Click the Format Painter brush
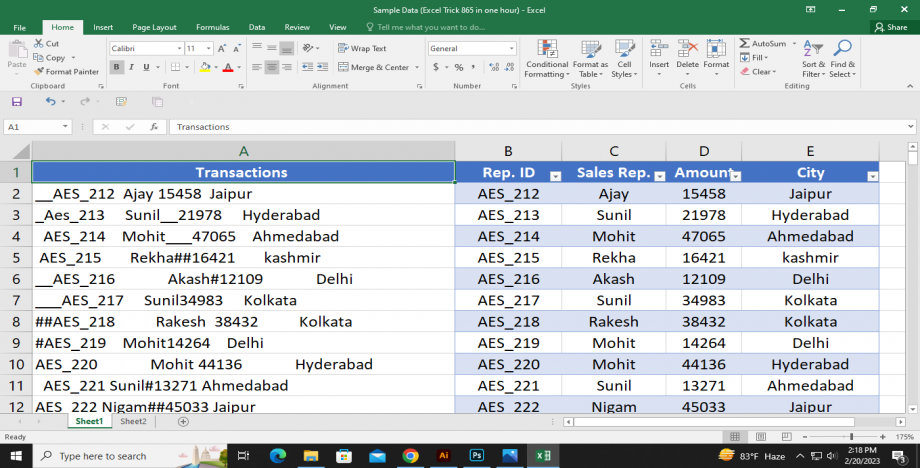The width and height of the screenshot is (920, 468). pyautogui.click(x=39, y=71)
